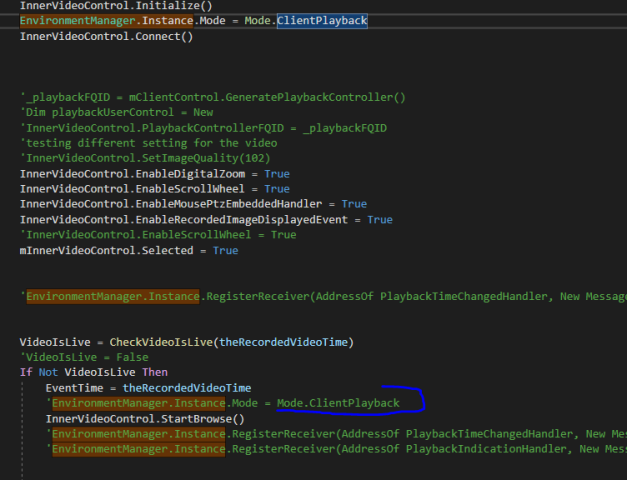
Task: Click the EnableDigitalZoom property
Action: 184,174
